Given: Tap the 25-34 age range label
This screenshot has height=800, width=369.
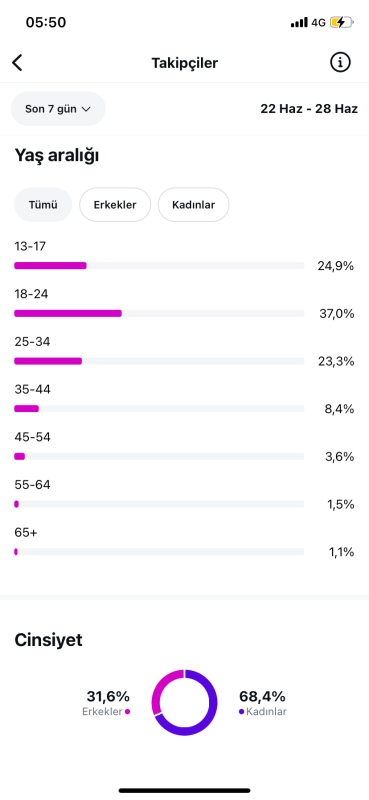Looking at the screenshot, I should 32,342.
